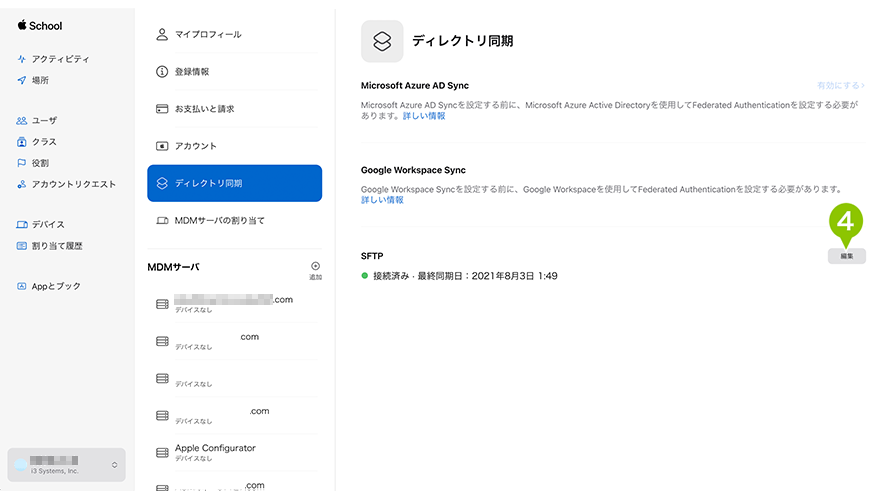Click the SFTP 編集 button
This screenshot has height=500, width=889.
pos(846,256)
